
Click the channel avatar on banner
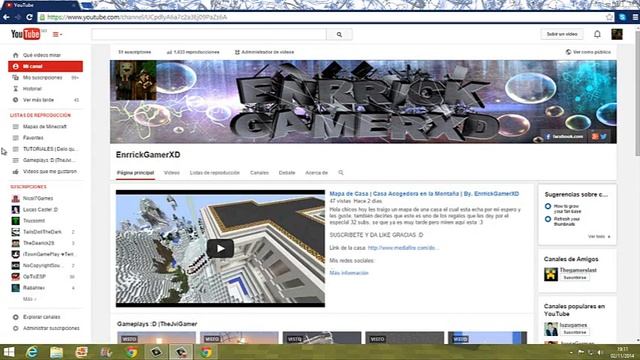(x=136, y=80)
